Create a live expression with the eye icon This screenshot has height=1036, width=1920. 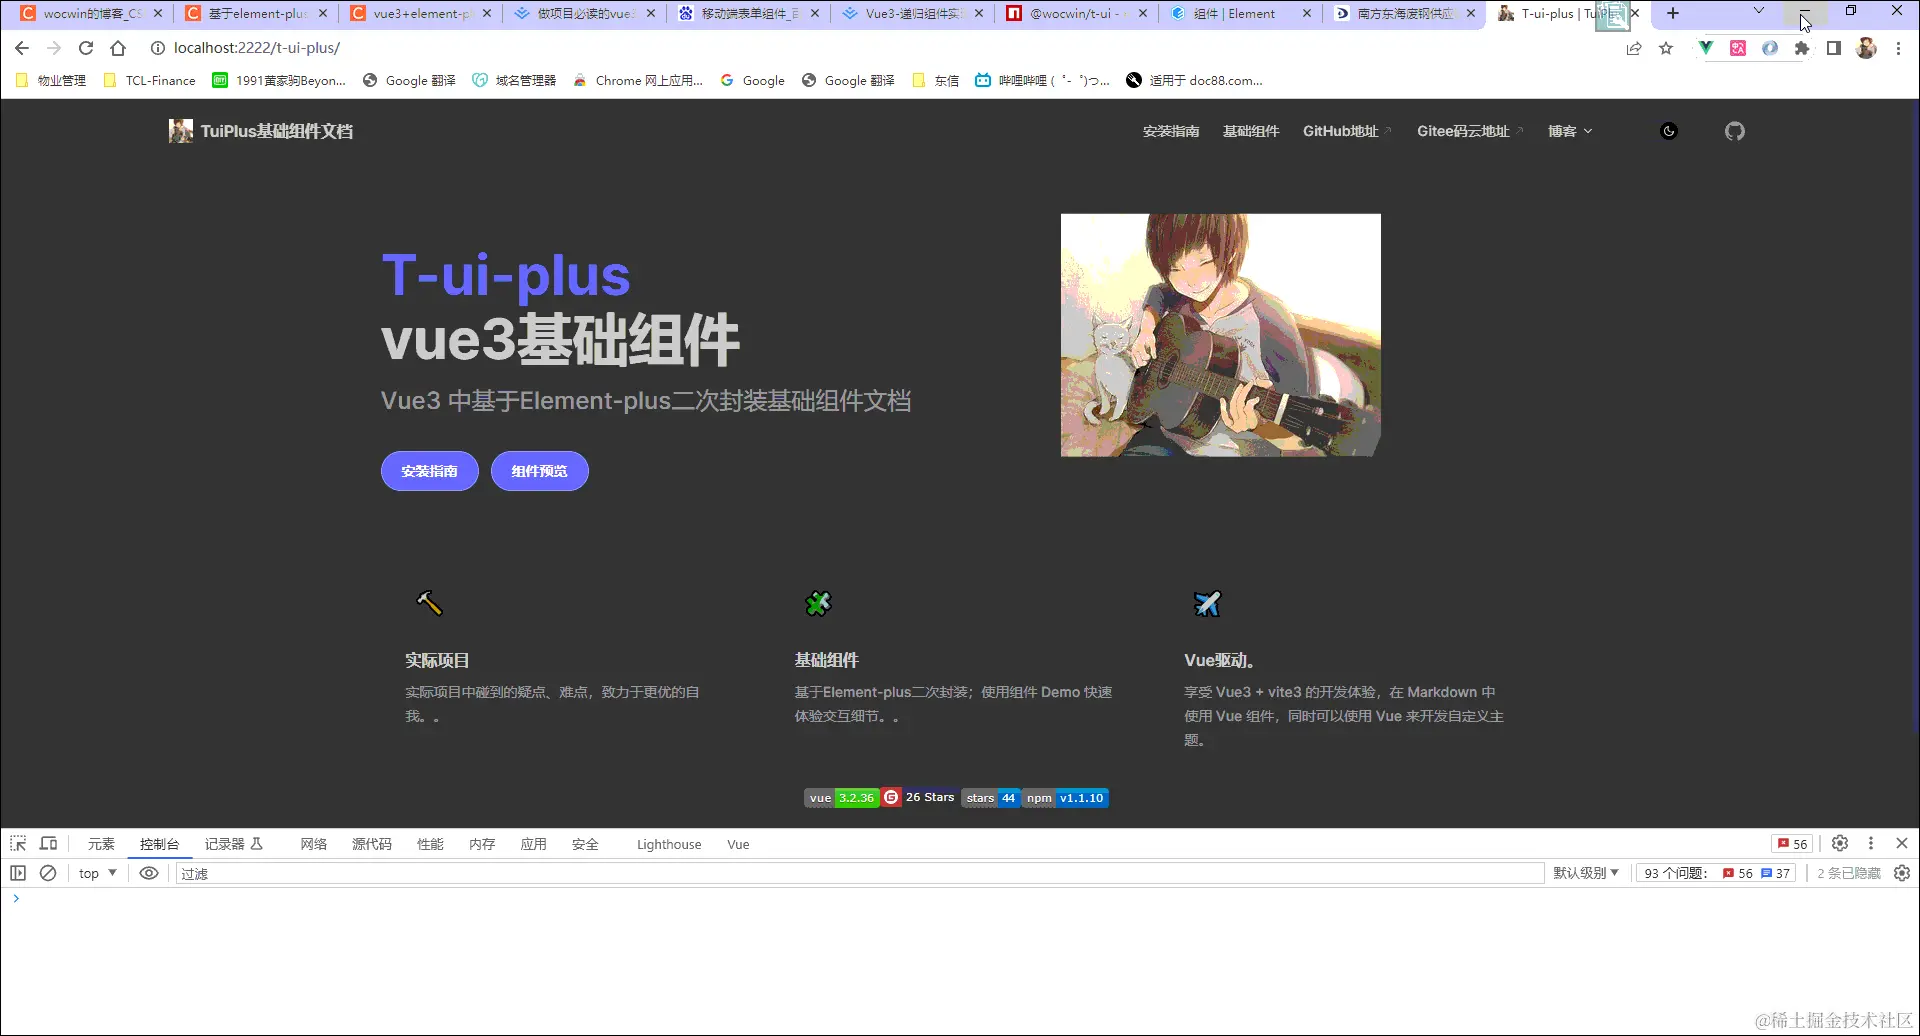click(x=149, y=873)
